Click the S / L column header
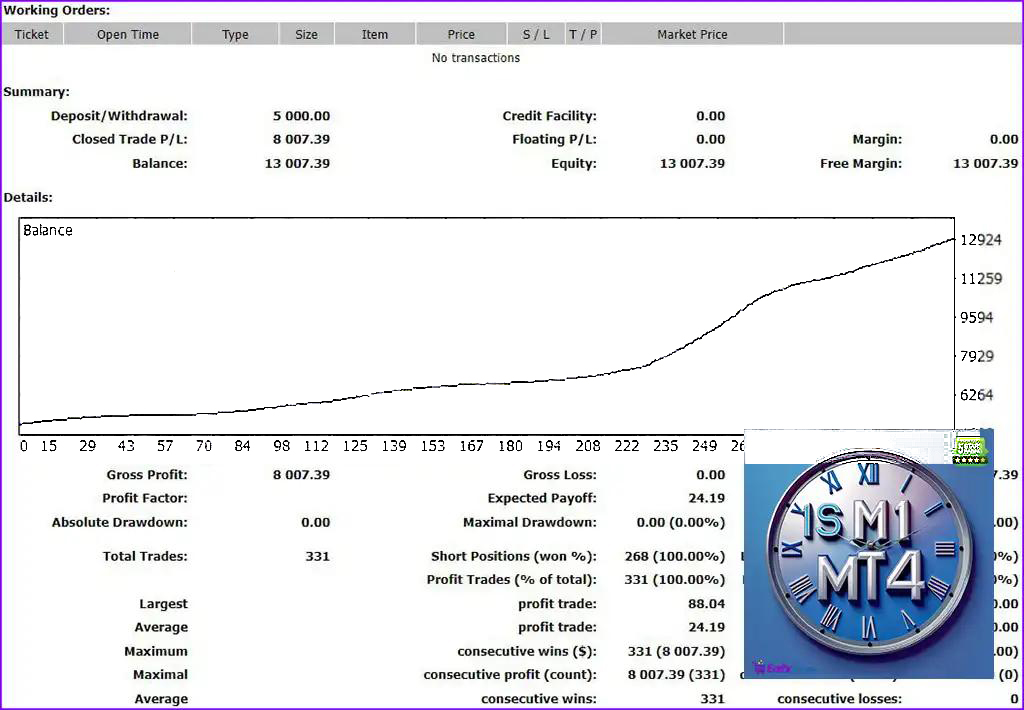The image size is (1024, 710). 536,34
